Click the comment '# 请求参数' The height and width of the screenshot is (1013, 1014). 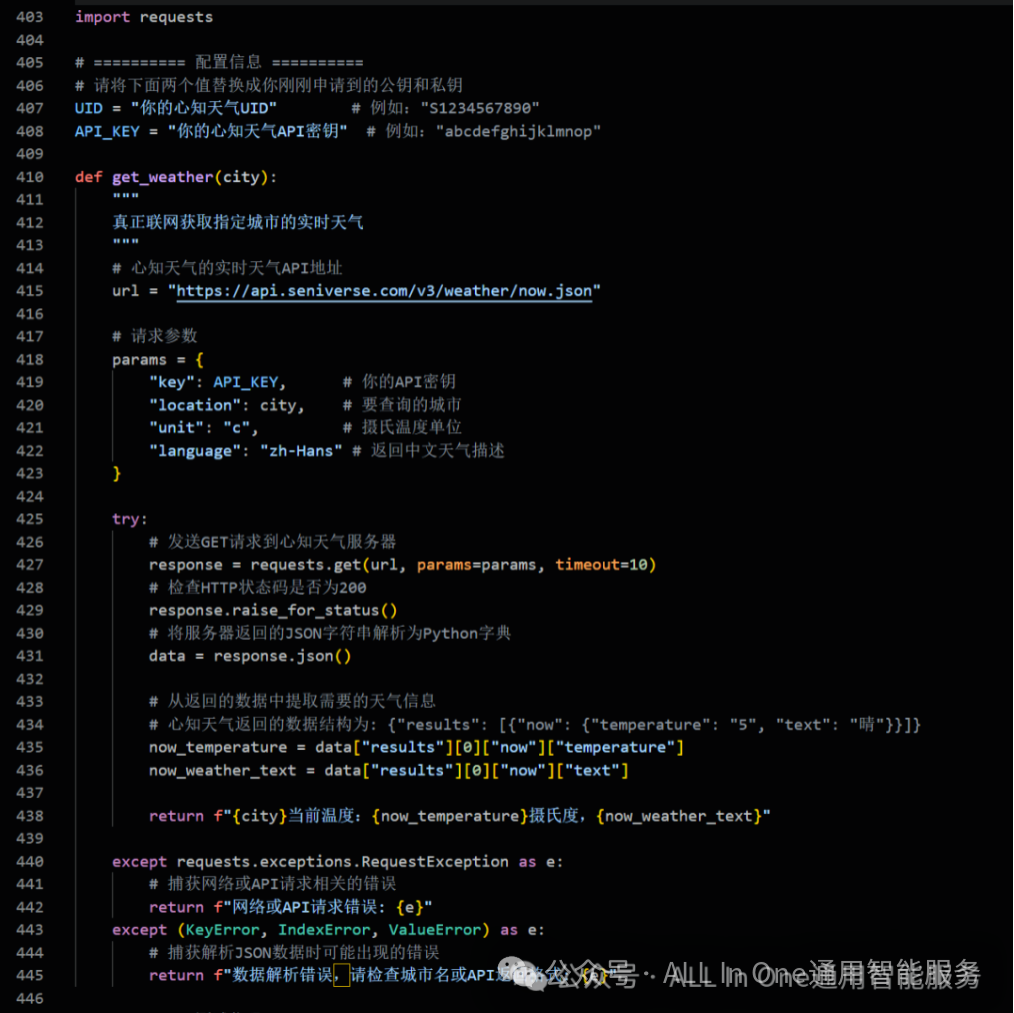coord(155,336)
